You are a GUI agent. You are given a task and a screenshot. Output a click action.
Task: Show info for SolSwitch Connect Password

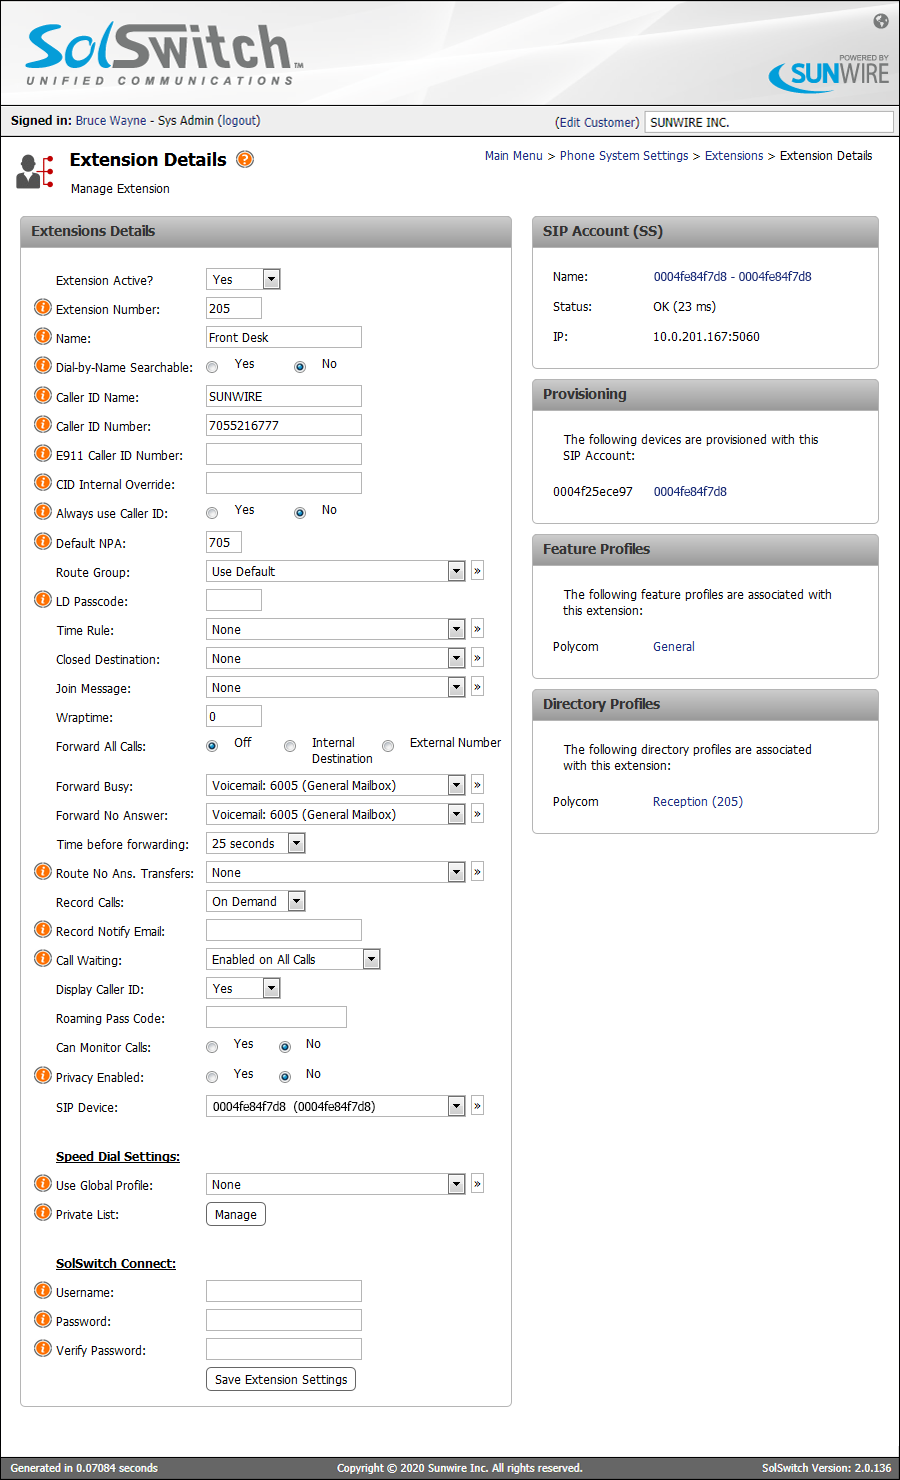click(43, 1320)
